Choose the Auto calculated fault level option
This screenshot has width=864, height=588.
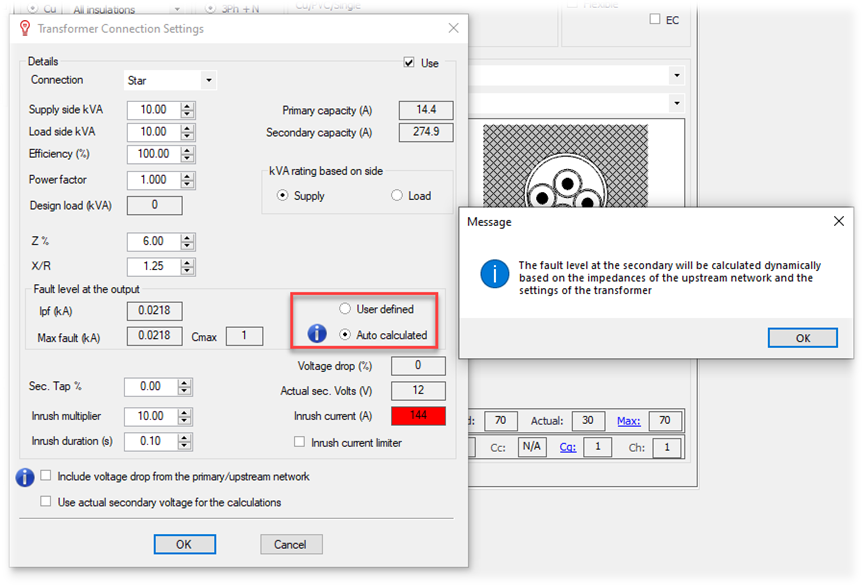pos(345,335)
